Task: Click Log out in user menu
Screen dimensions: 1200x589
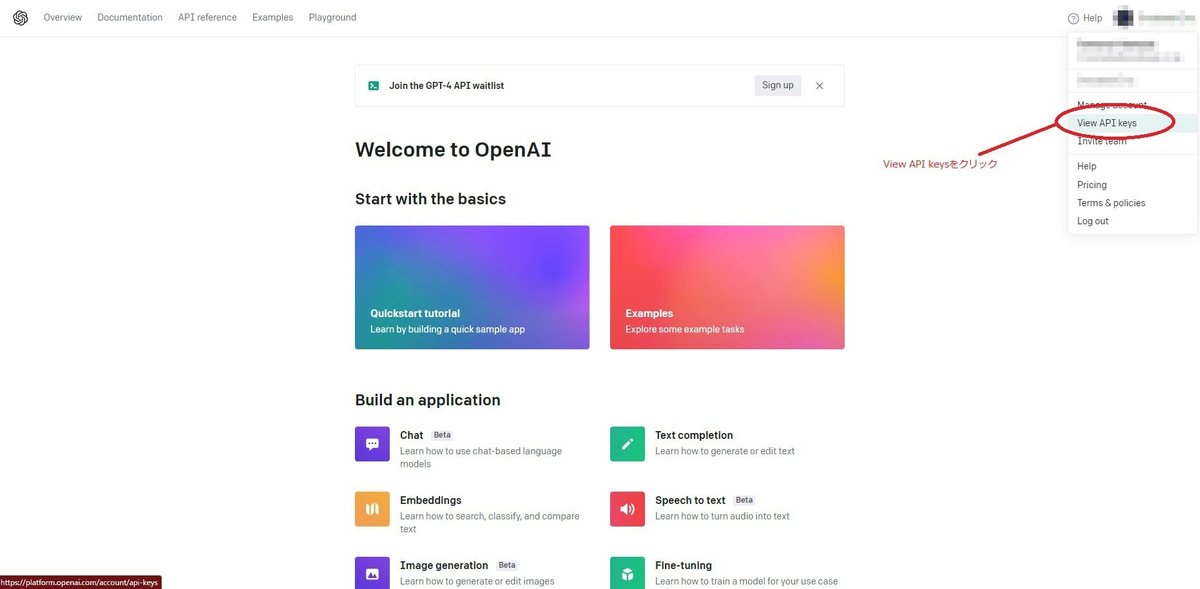Action: click(x=1132, y=221)
